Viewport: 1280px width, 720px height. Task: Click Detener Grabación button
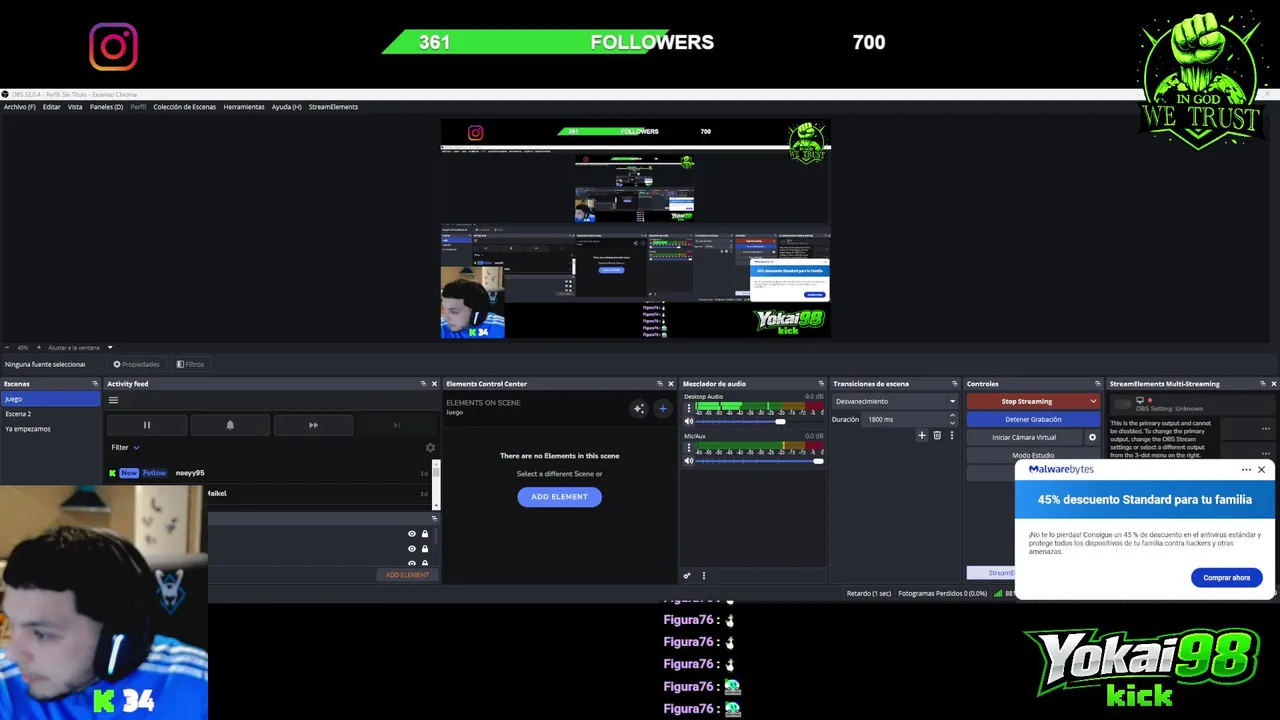[x=1033, y=420]
